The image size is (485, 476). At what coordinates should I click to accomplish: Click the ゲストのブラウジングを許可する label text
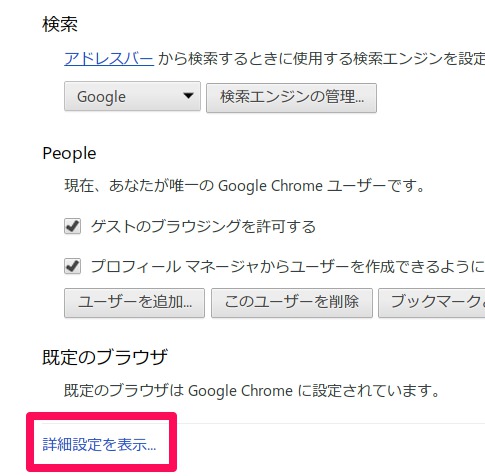pos(203,227)
